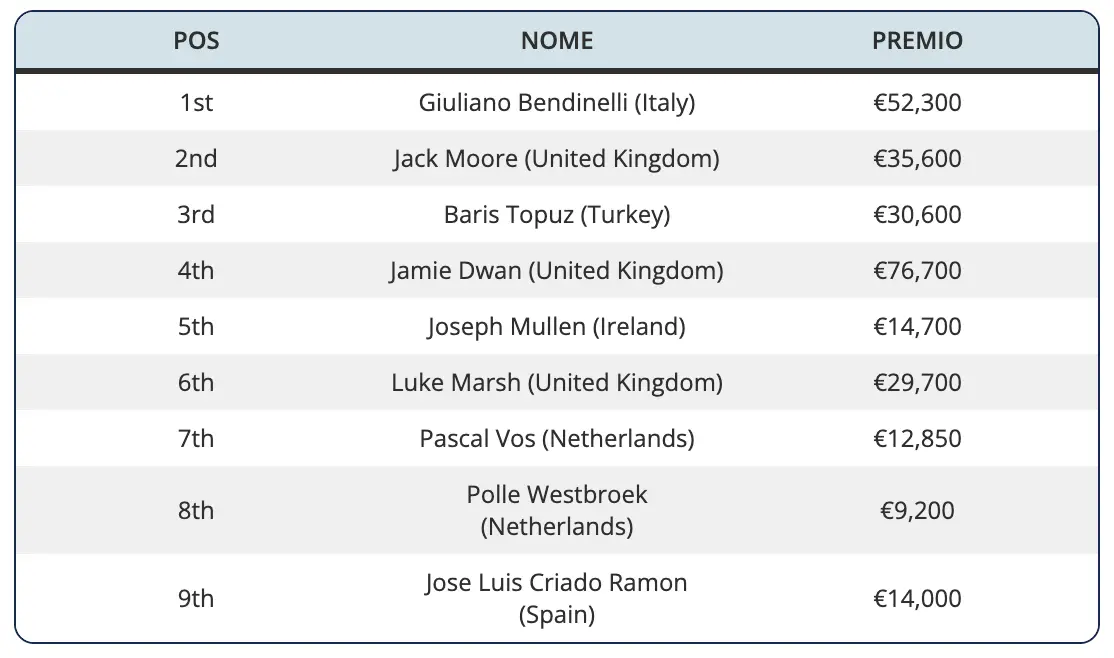1114x658 pixels.
Task: Click the Pascal Vos (Netherlands) name
Action: click(557, 438)
